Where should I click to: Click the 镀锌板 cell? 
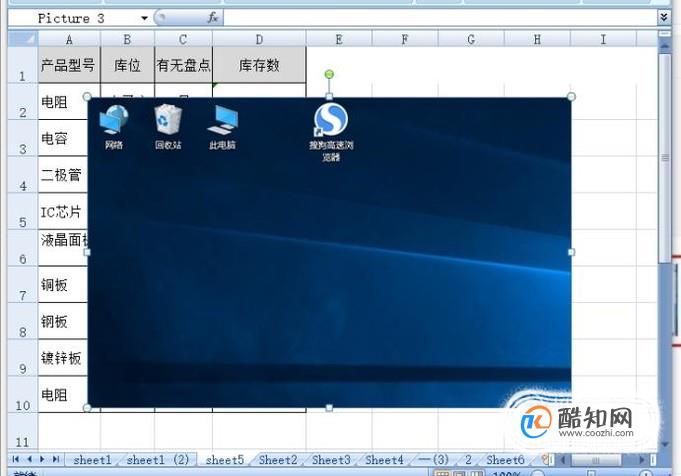[63, 358]
